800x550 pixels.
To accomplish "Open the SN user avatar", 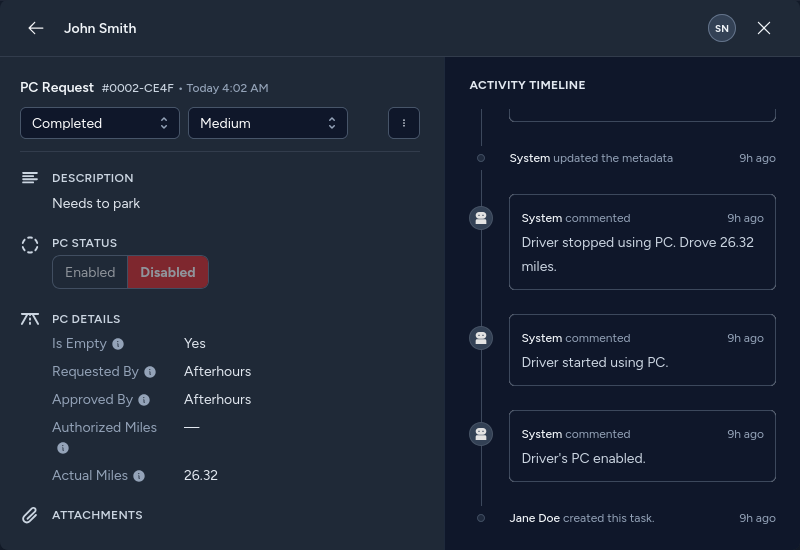I will click(x=721, y=28).
